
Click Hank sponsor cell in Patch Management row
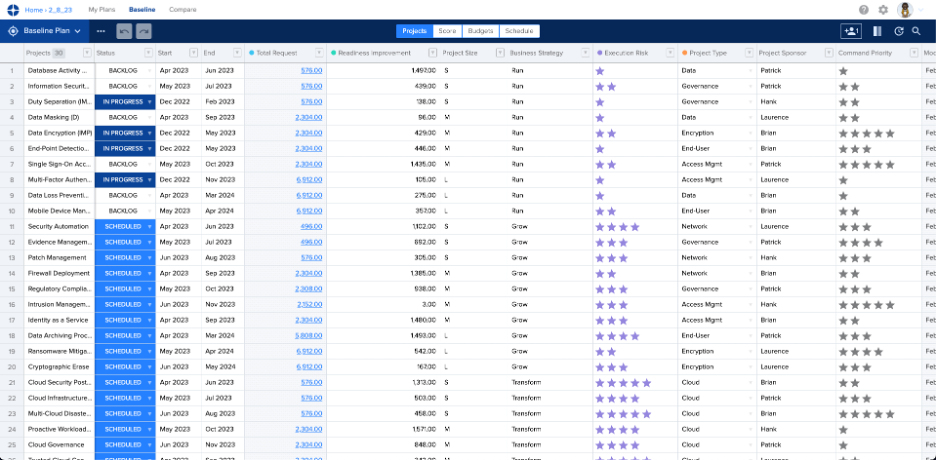(796, 258)
